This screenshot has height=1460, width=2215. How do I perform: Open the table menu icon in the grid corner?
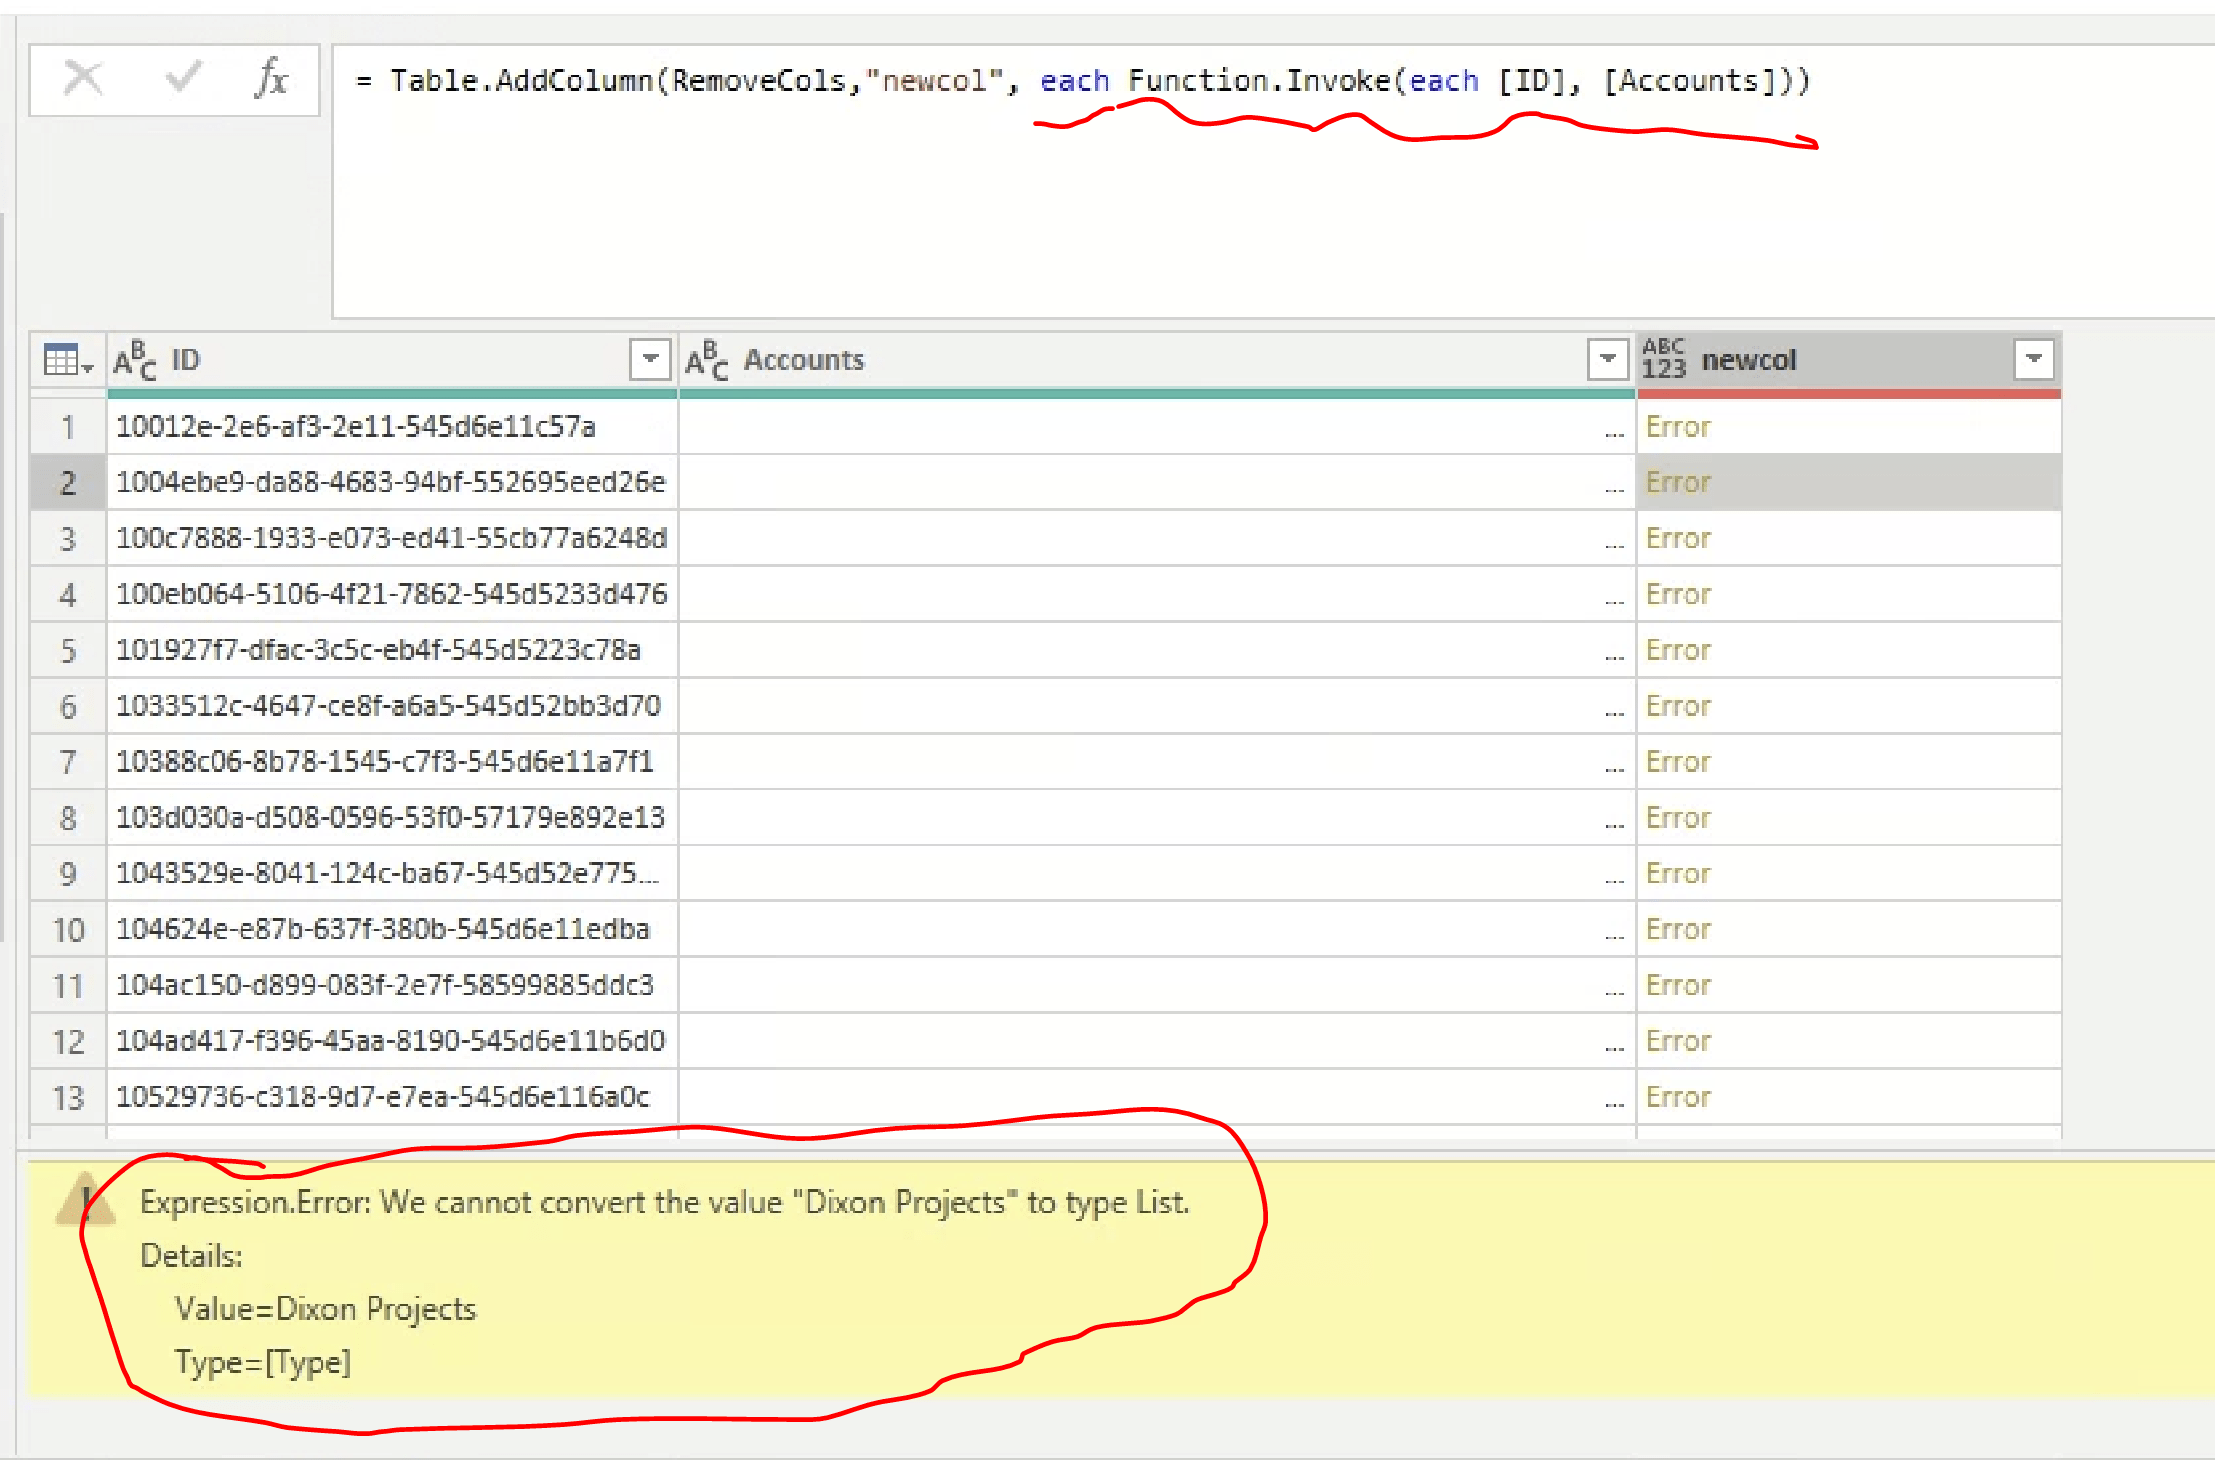coord(62,360)
